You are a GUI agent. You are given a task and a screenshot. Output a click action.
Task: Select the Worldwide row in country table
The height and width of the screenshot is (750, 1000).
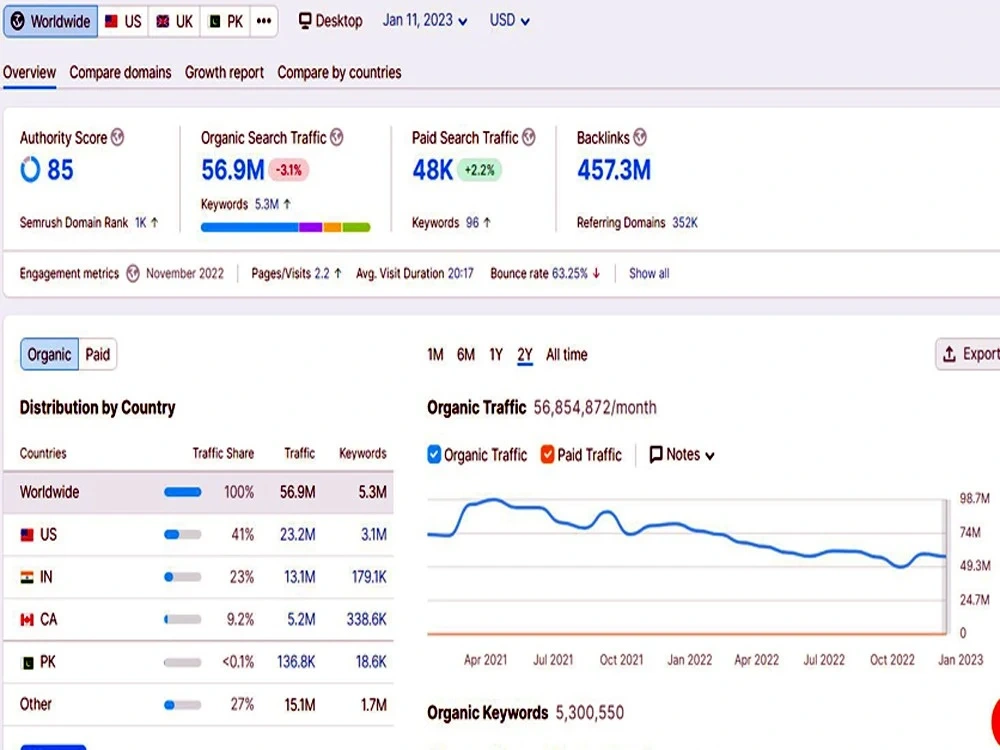click(198, 492)
